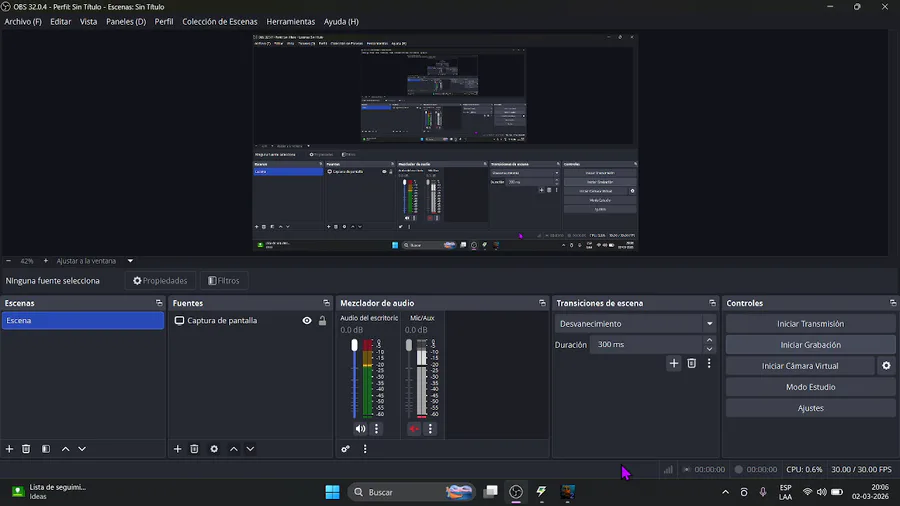Image resolution: width=900 pixels, height=506 pixels.
Task: Move scene up arrow in Escenas panel
Action: tap(65, 449)
